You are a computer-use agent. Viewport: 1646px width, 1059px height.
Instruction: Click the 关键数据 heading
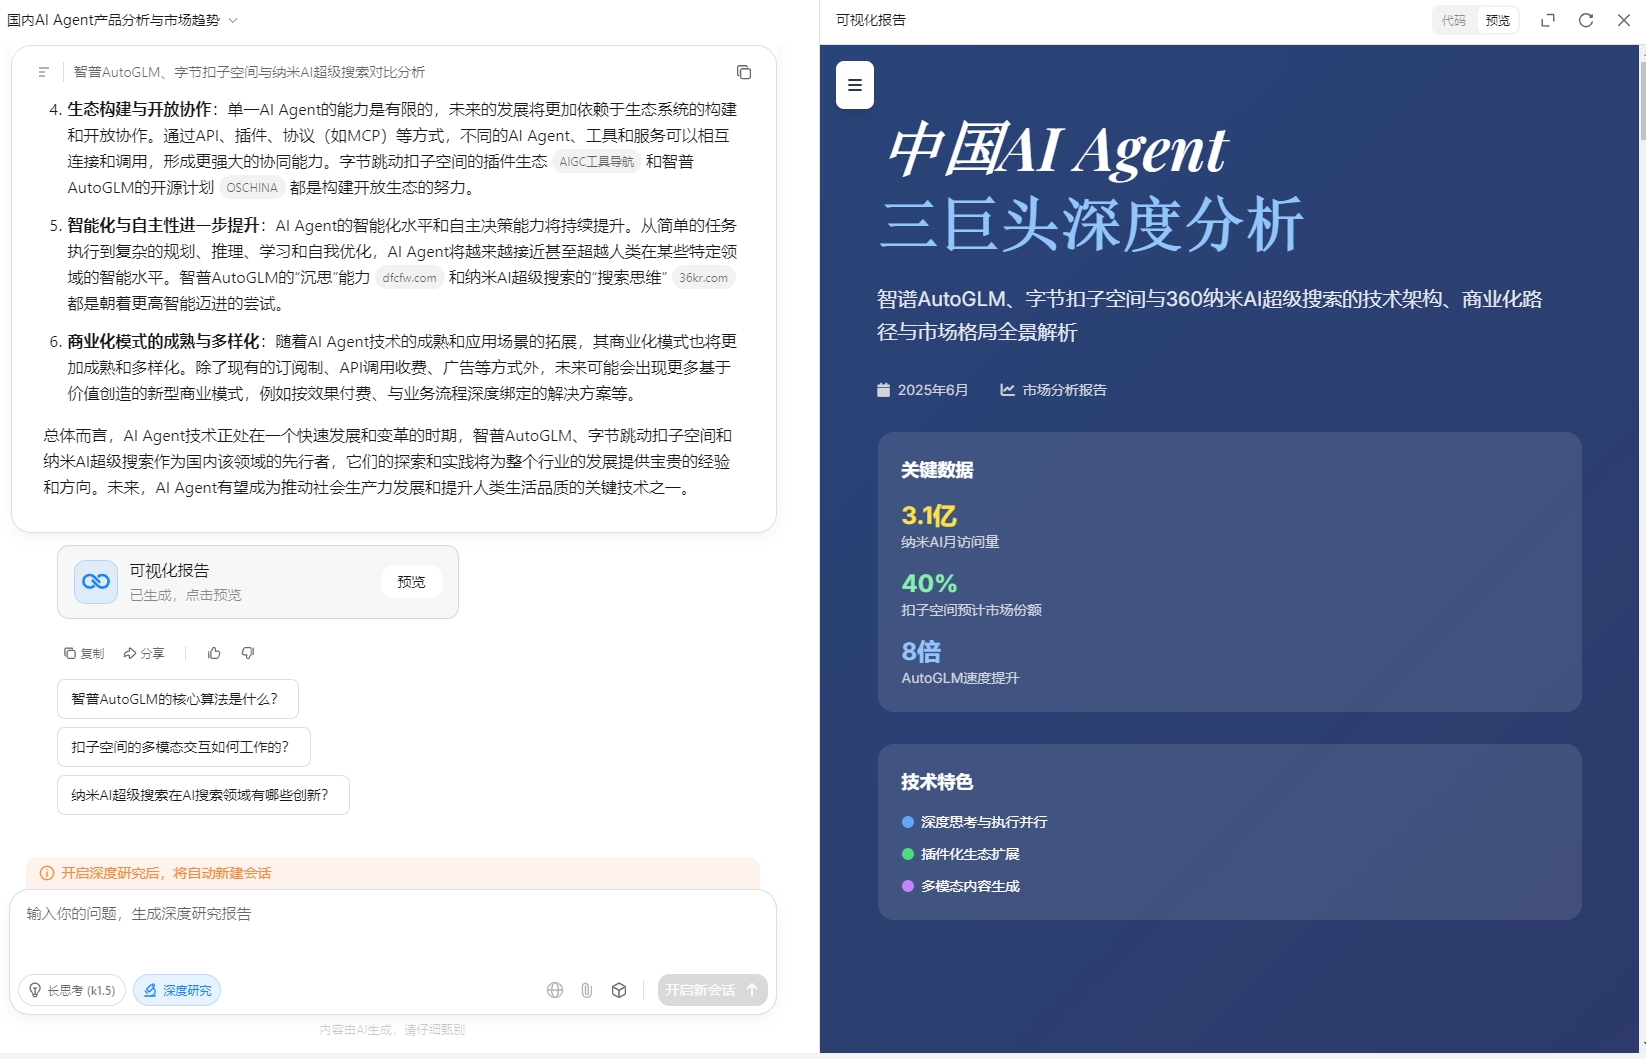(937, 470)
